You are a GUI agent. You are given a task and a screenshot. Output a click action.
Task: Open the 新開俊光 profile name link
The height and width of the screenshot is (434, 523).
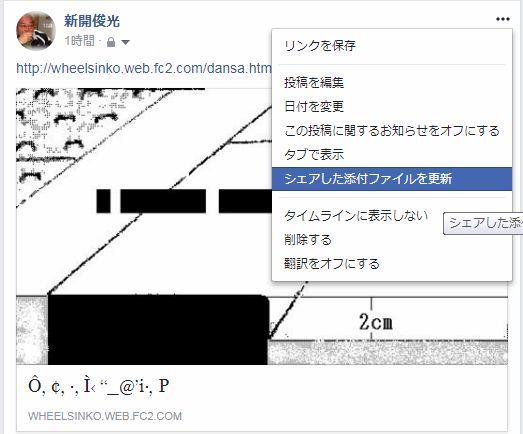click(92, 21)
